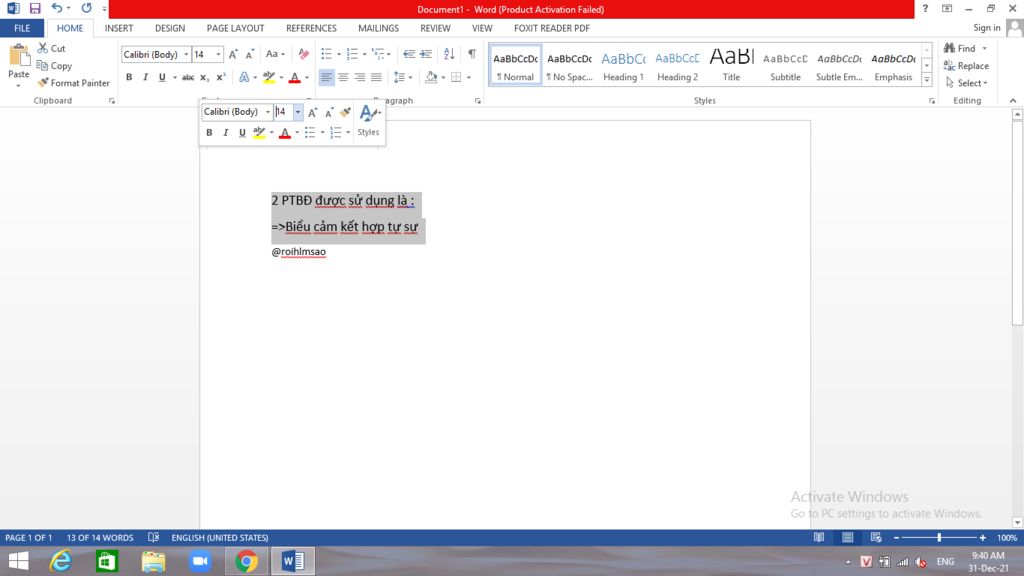Undo the last action in Quick Access toolbar
The width and height of the screenshot is (1024, 576).
57,8
